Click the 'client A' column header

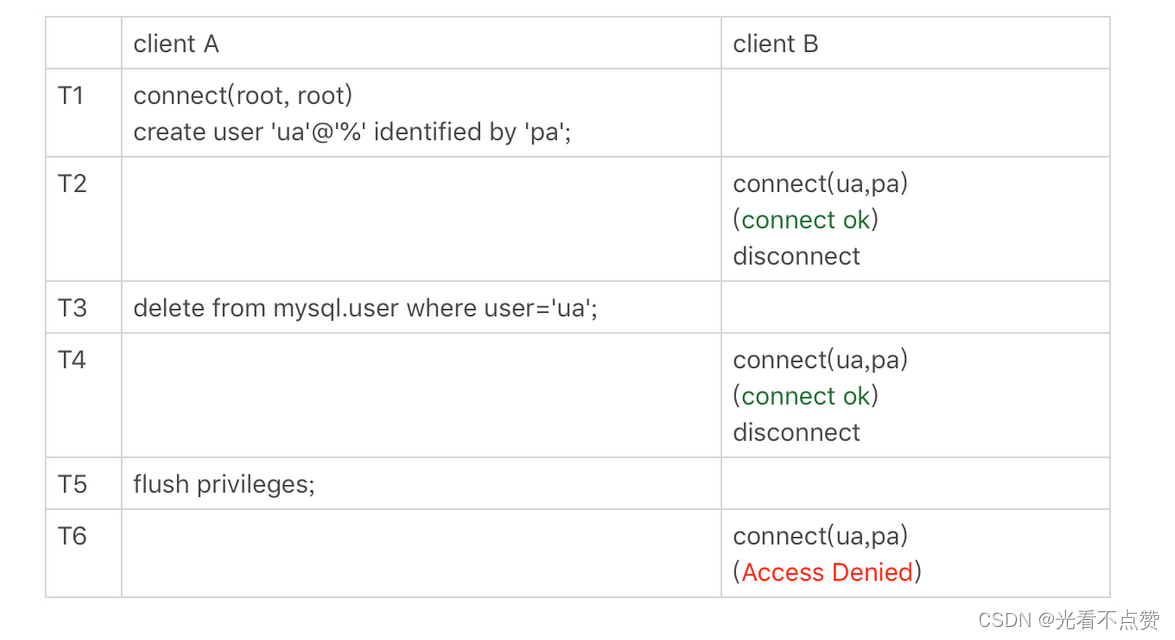click(176, 44)
